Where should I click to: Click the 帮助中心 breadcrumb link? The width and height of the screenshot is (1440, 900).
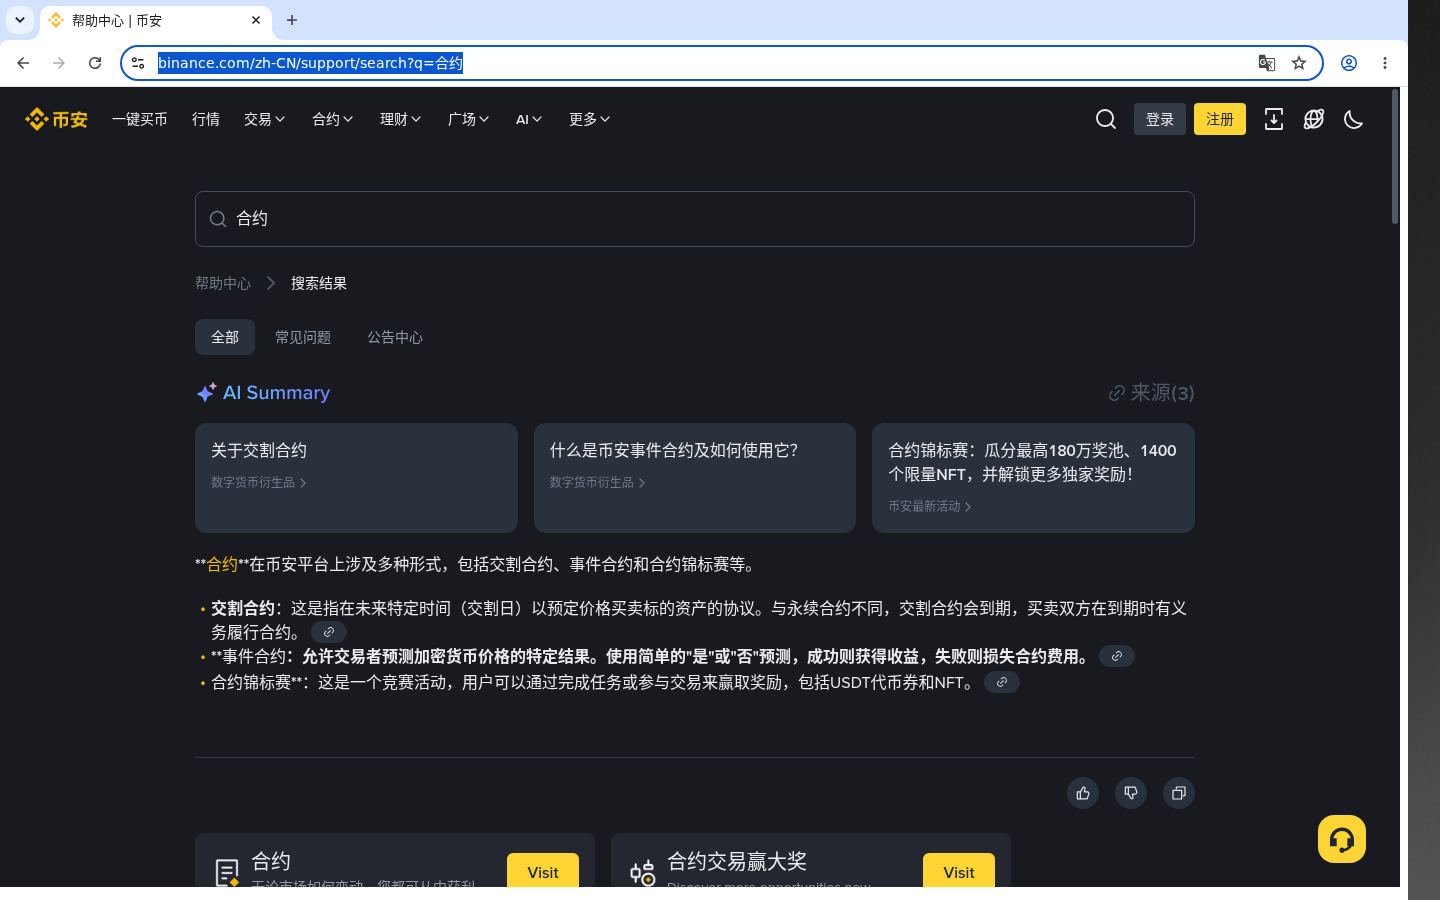coord(223,283)
